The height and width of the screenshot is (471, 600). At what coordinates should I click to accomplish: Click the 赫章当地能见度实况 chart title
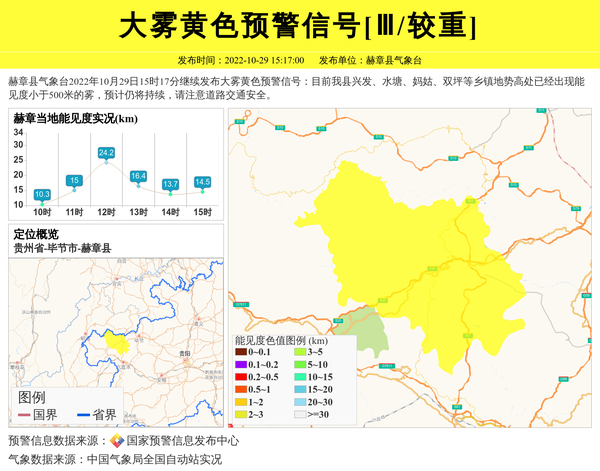coord(76,119)
